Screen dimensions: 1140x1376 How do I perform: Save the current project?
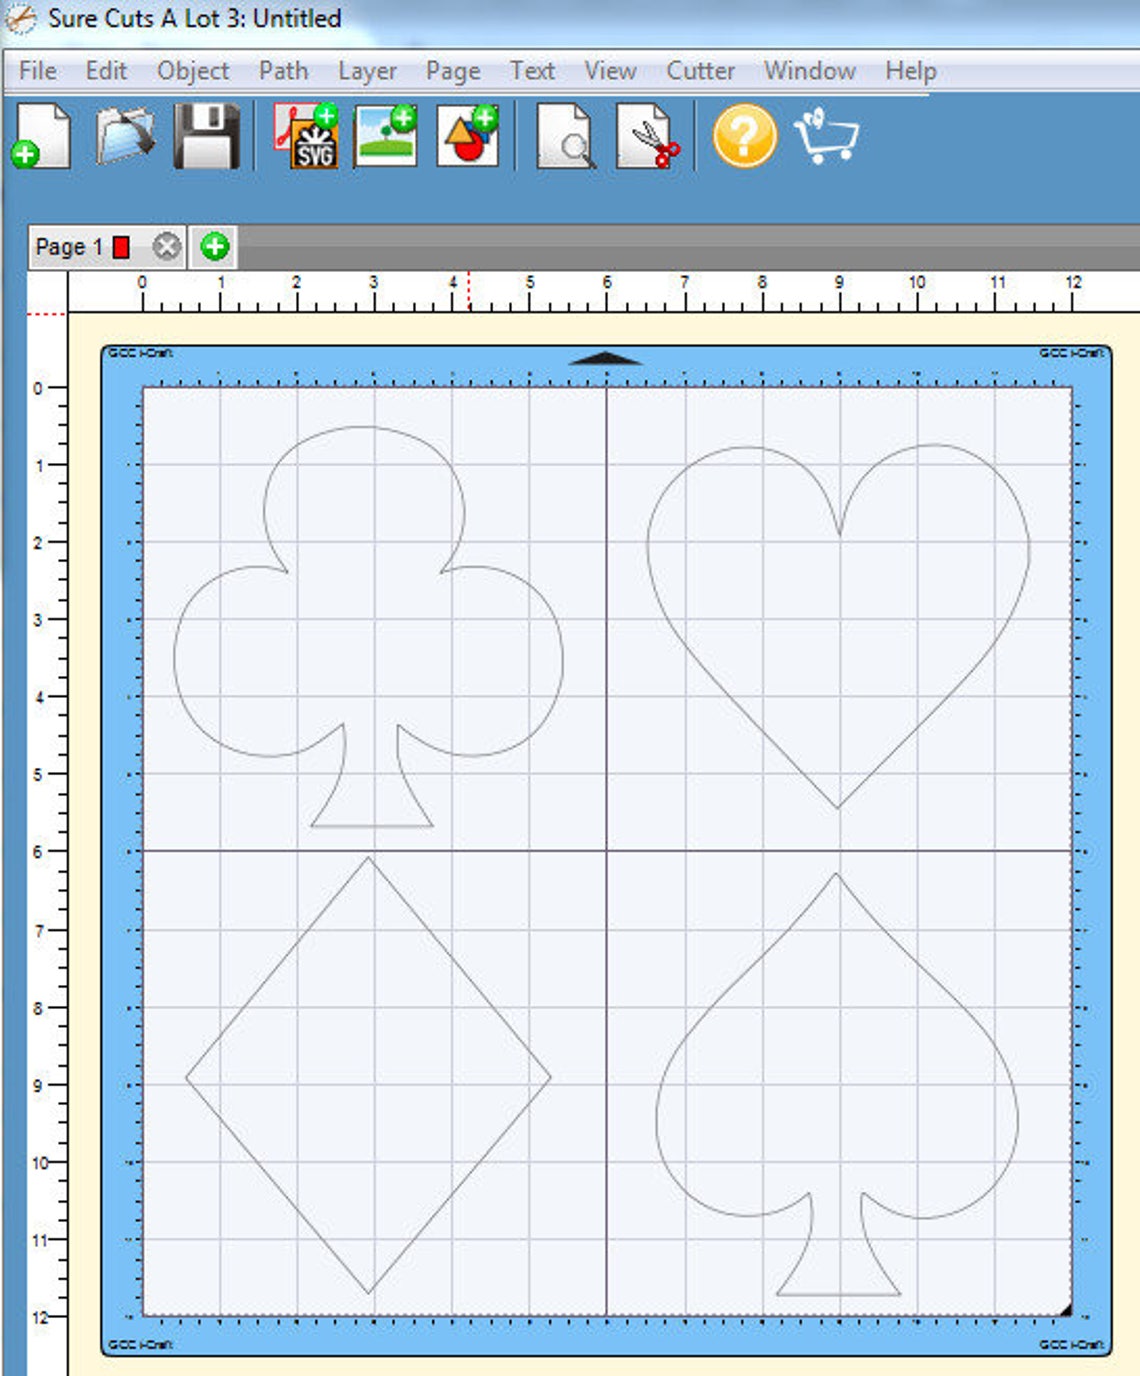[x=203, y=140]
